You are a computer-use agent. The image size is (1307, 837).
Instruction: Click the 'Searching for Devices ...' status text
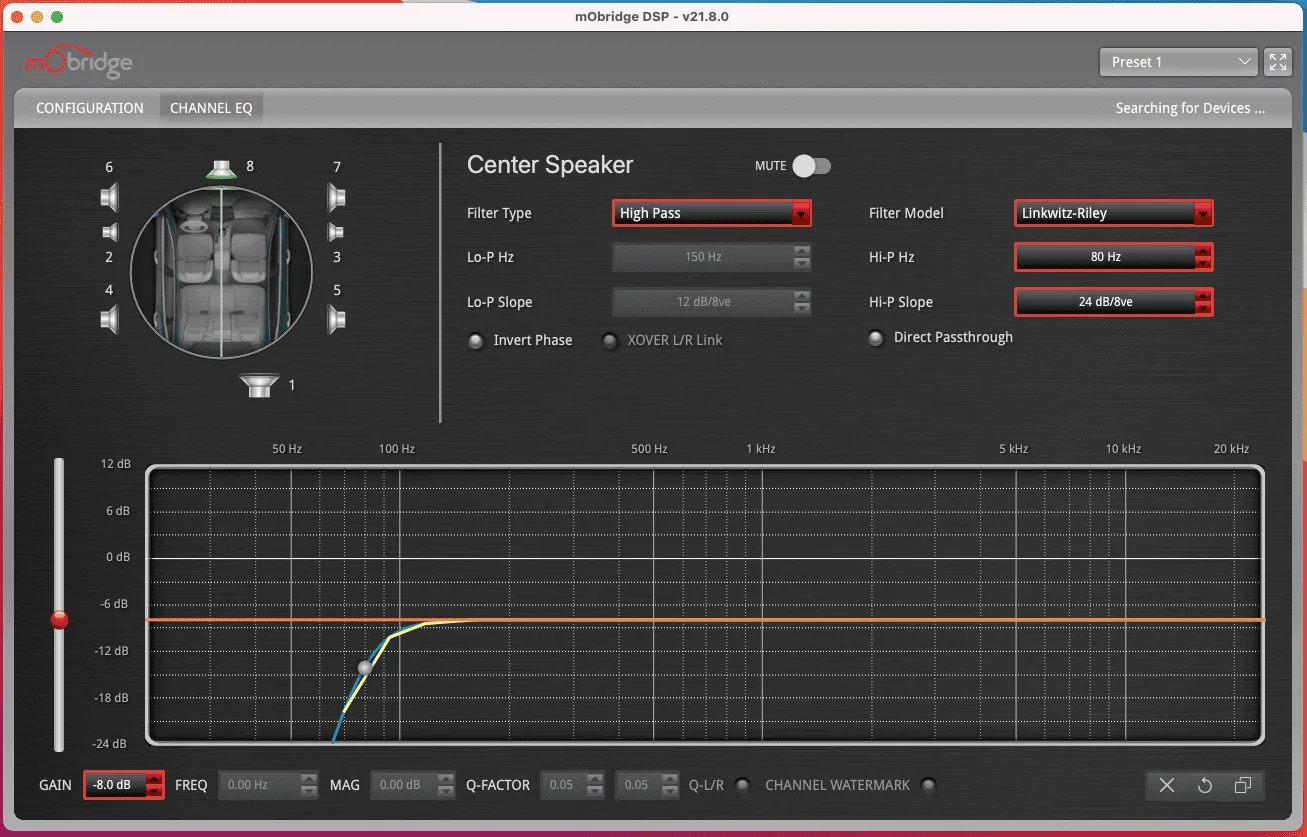pyautogui.click(x=1190, y=108)
